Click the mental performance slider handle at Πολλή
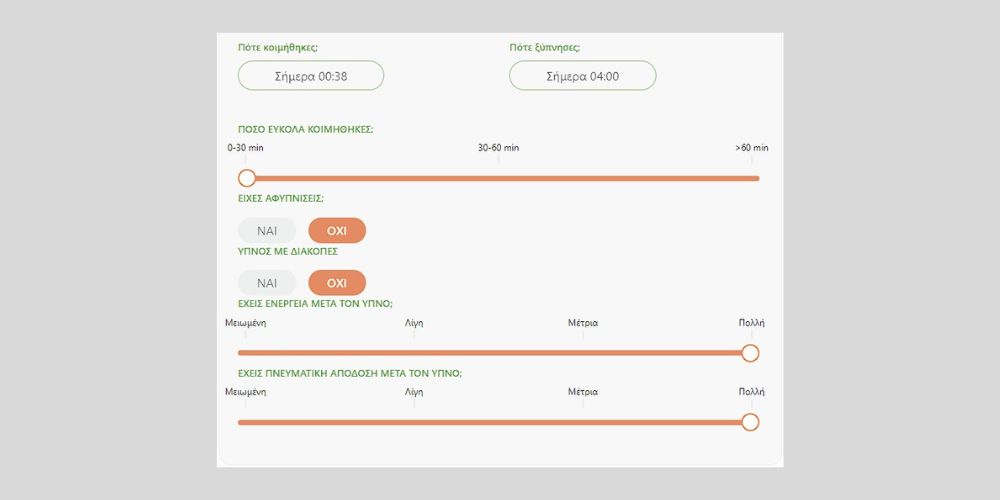Viewport: 1000px width, 500px height. 750,422
